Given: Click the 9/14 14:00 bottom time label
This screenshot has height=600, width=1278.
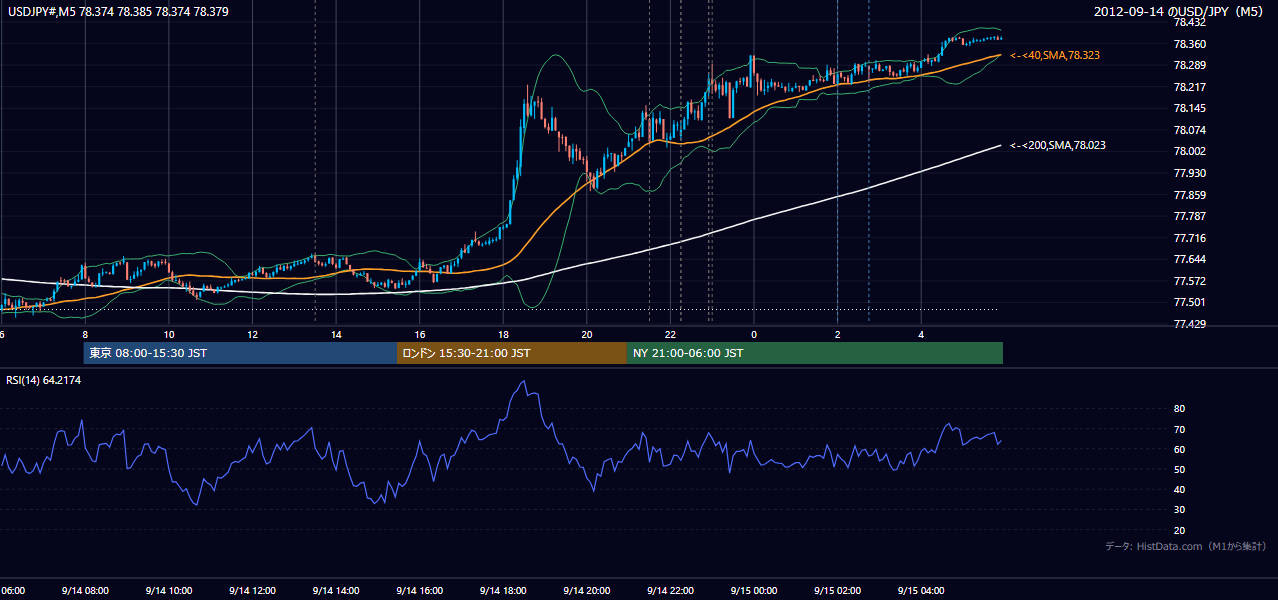Looking at the screenshot, I should (x=335, y=591).
